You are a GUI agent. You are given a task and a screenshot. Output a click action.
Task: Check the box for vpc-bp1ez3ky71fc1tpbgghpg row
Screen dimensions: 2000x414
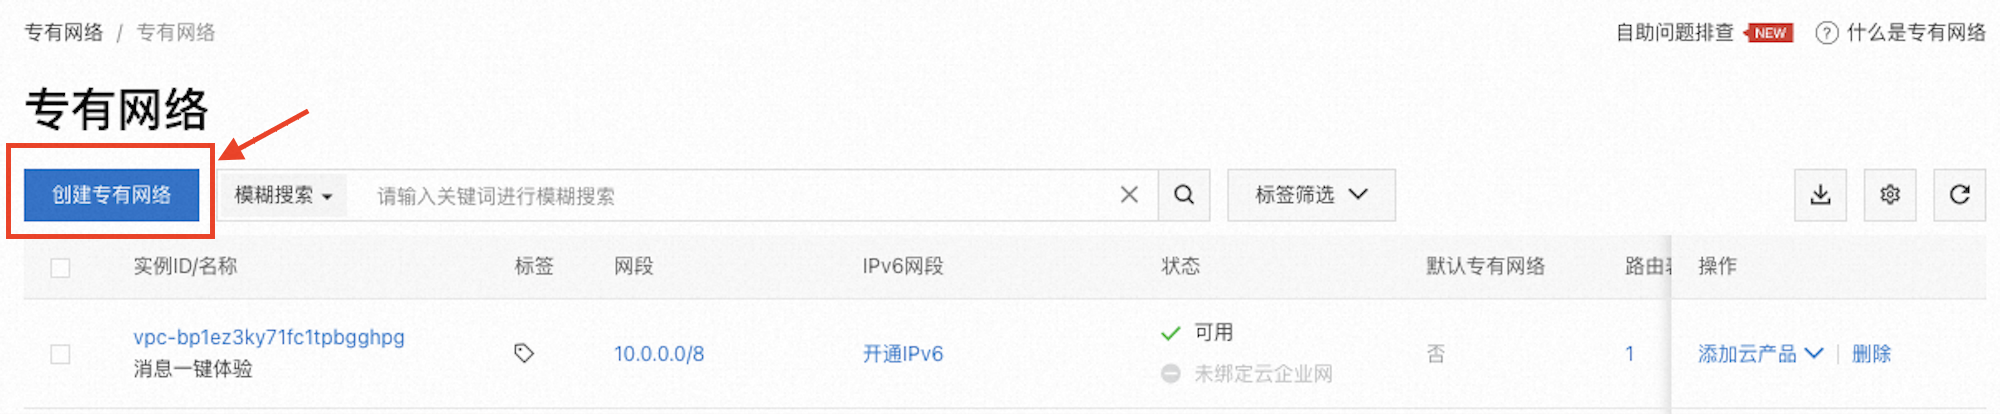[60, 354]
